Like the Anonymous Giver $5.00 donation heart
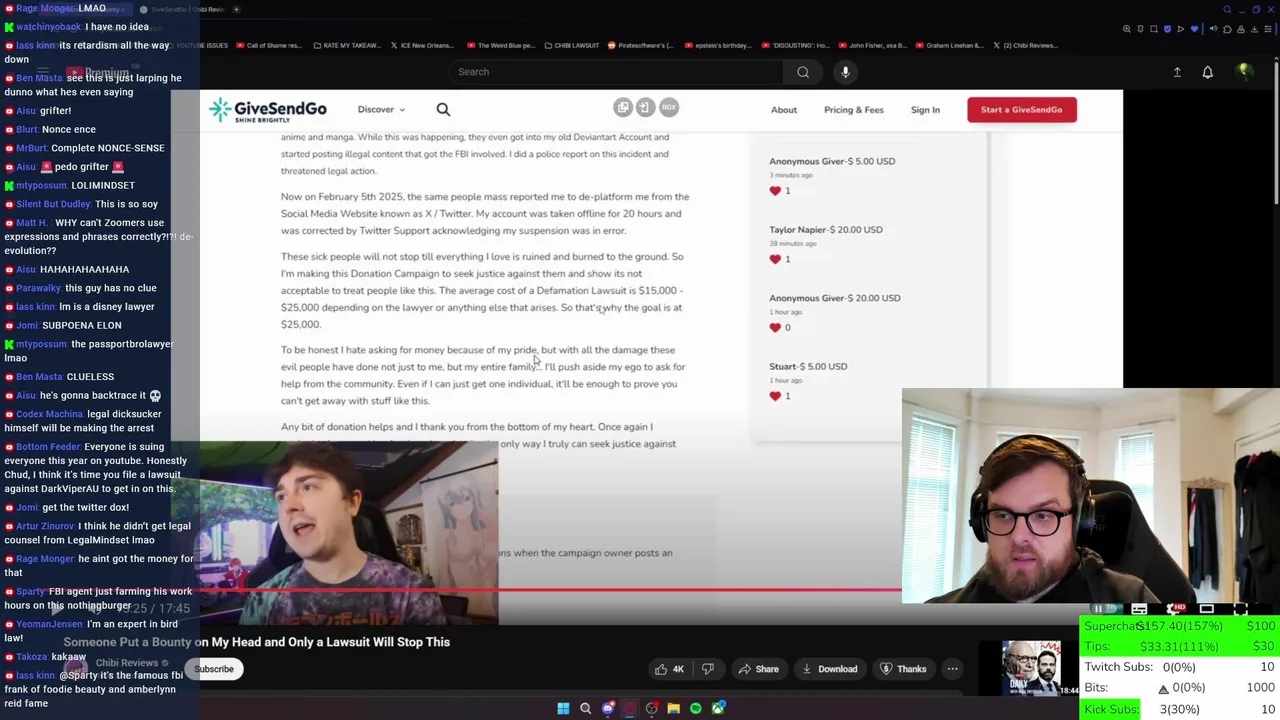The image size is (1280, 720). (775, 190)
